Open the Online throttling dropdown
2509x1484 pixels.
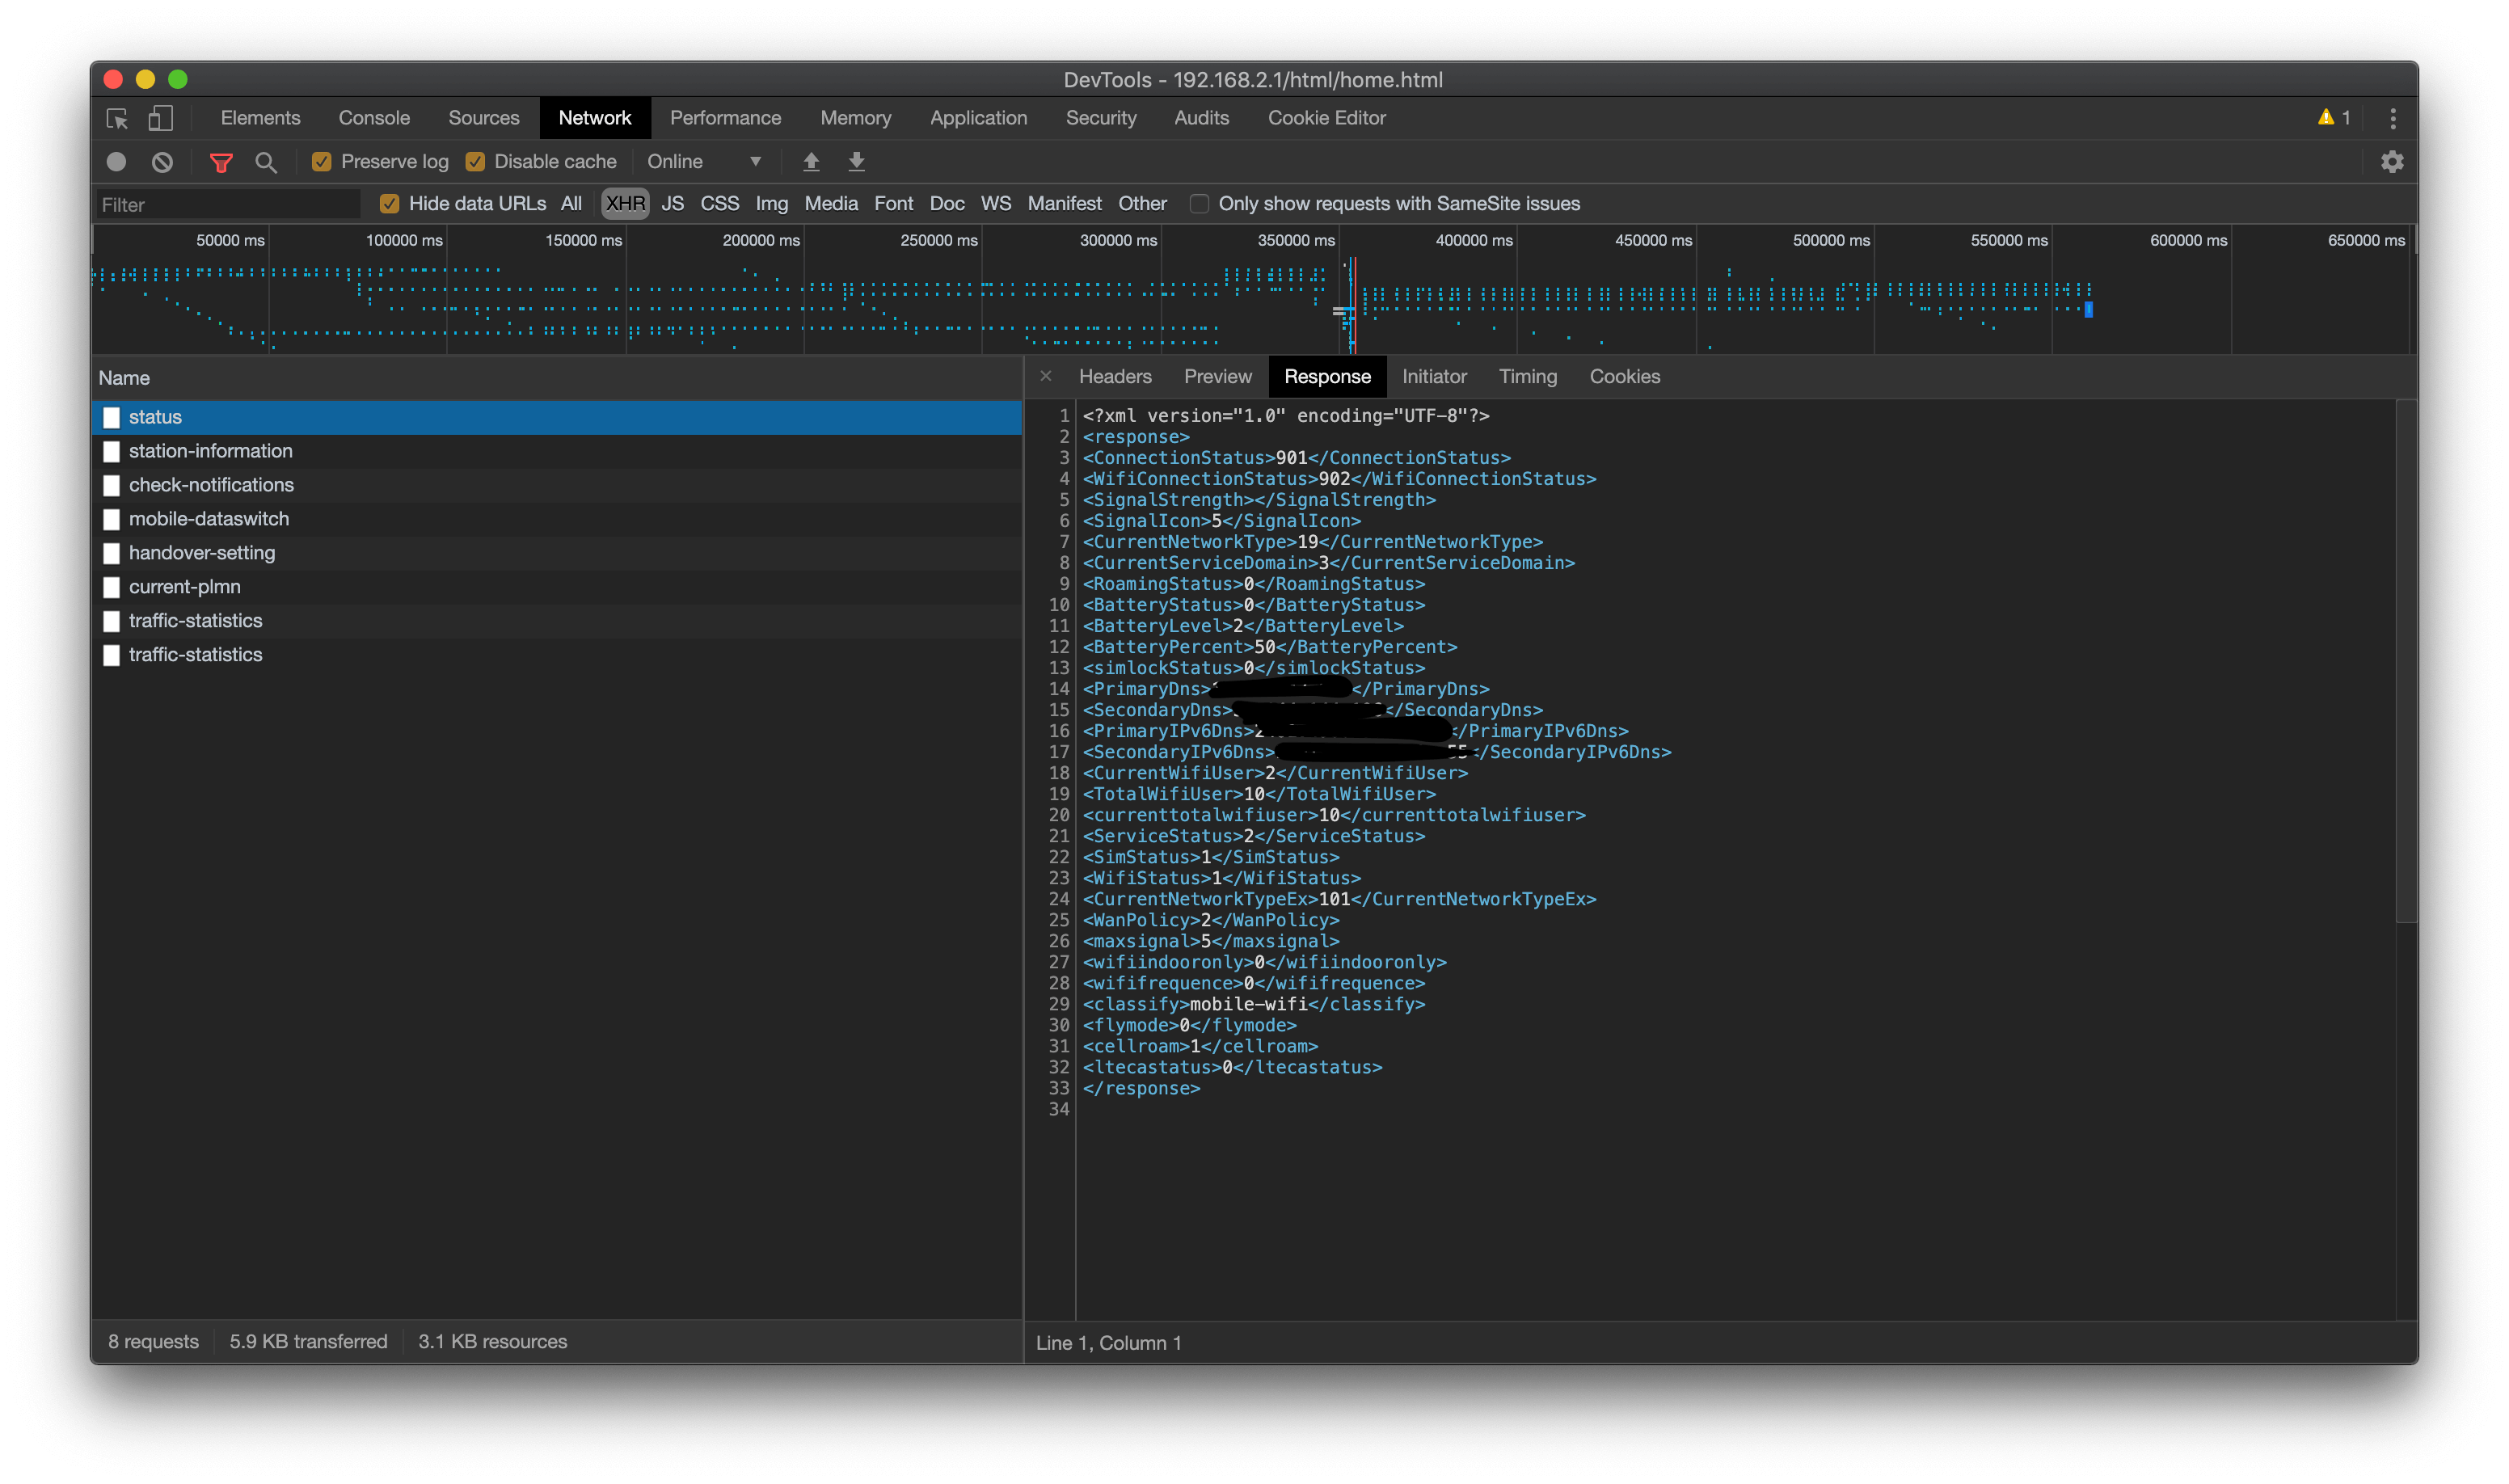pyautogui.click(x=704, y=162)
